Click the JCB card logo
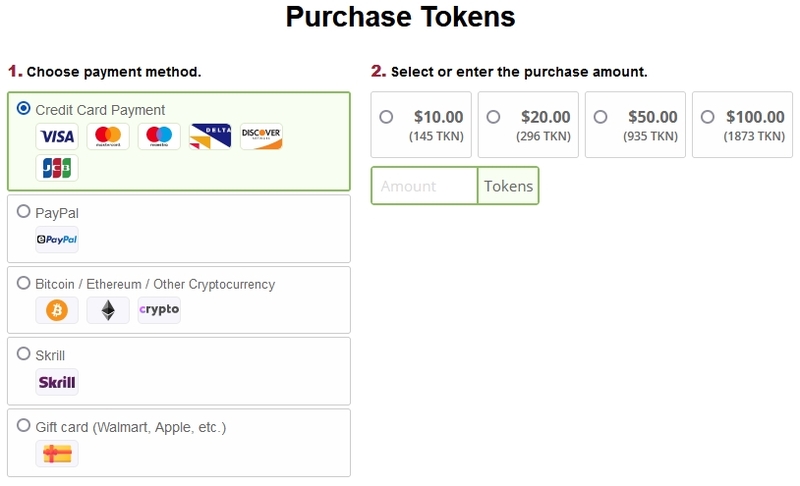 click(x=57, y=168)
